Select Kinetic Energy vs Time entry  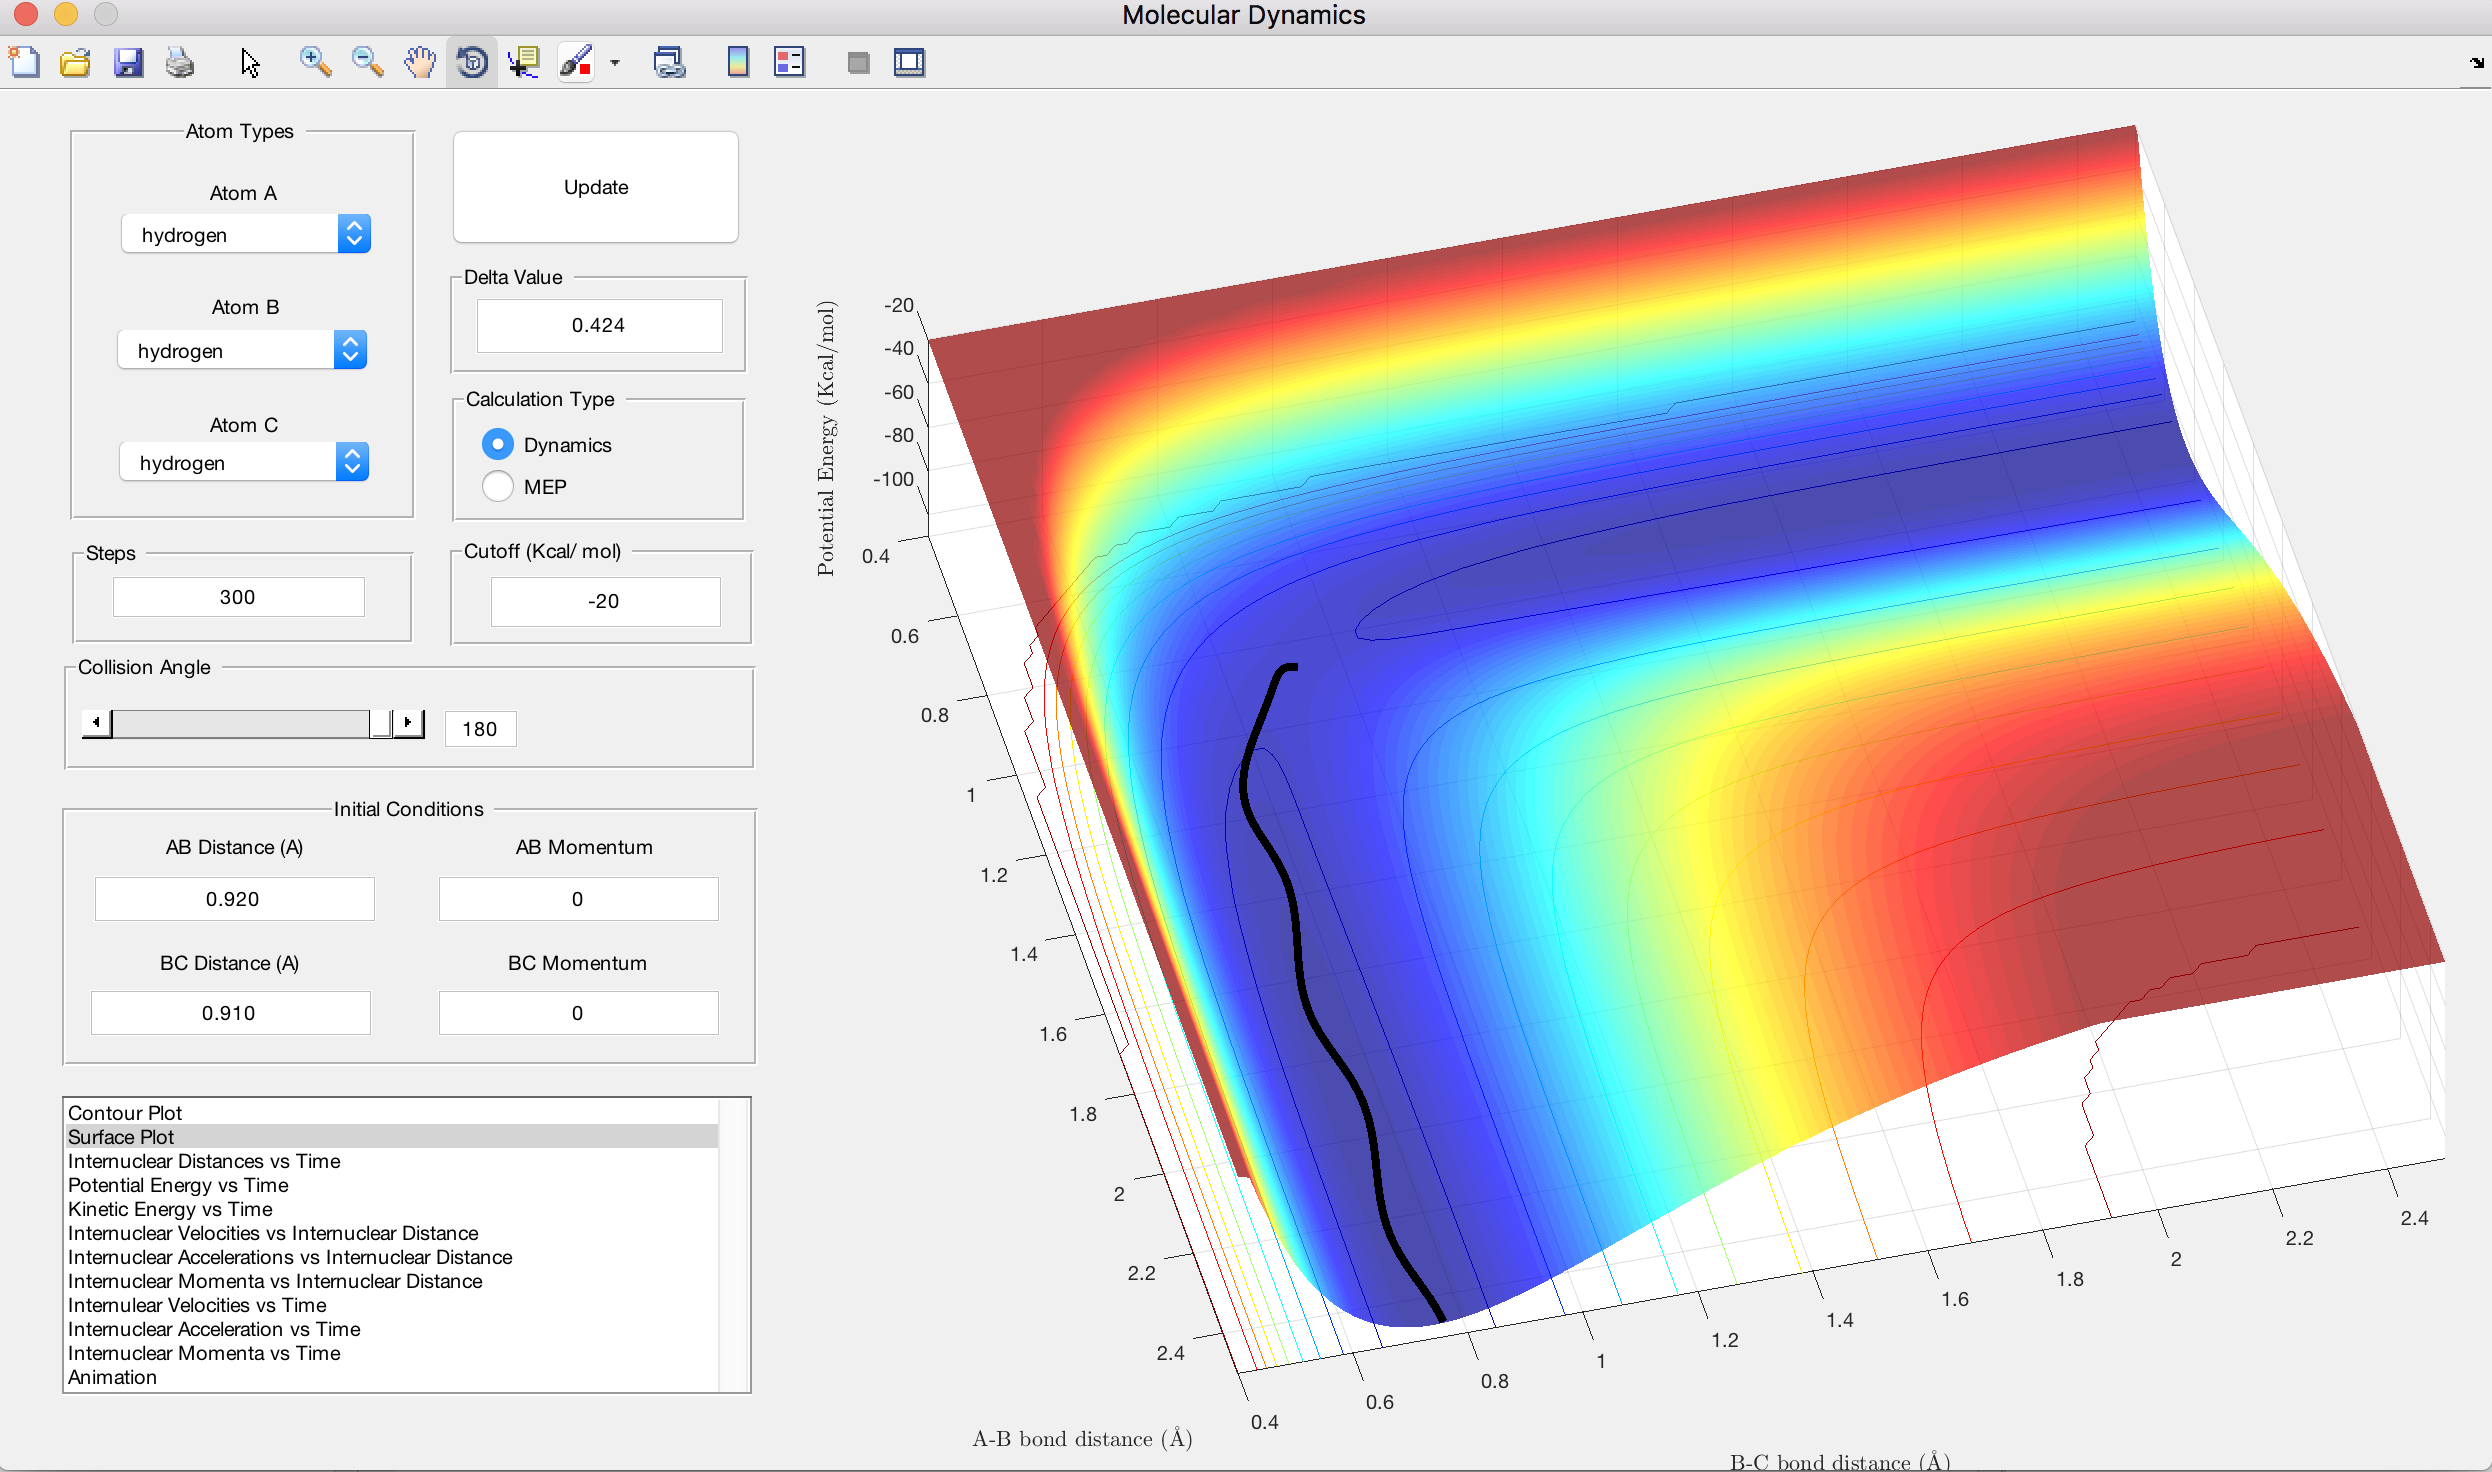[170, 1208]
